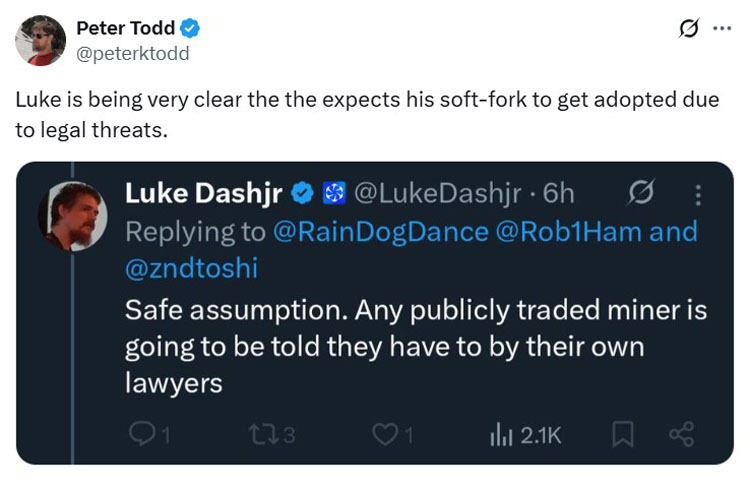Screen dimensions: 750x487
Task: Open the vertical three-dot menu in the quoted tweet
Action: click(x=697, y=194)
